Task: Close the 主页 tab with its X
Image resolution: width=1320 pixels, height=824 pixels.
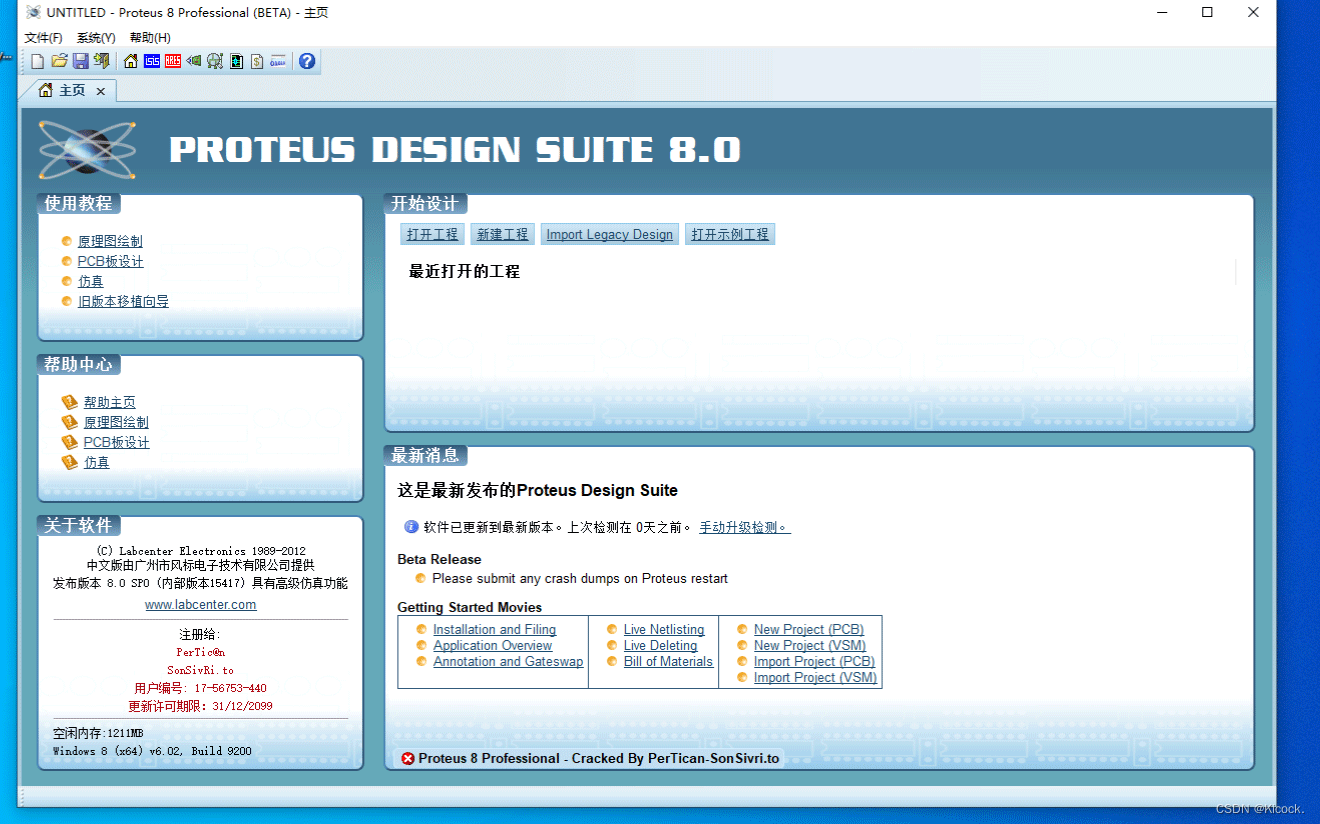Action: (100, 91)
